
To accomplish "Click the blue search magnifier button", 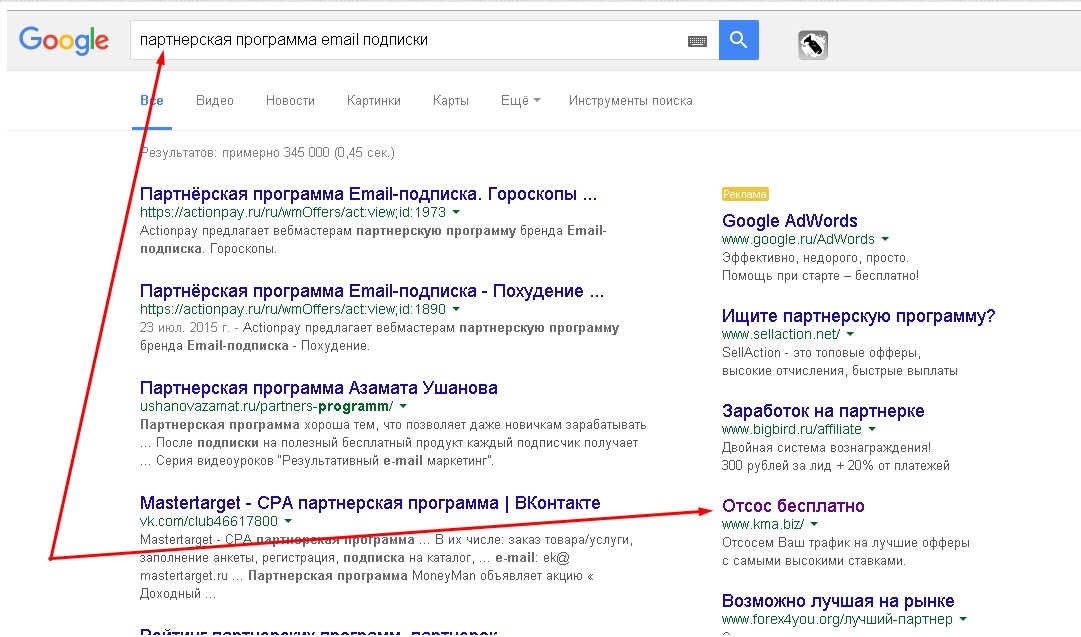I will coord(739,40).
